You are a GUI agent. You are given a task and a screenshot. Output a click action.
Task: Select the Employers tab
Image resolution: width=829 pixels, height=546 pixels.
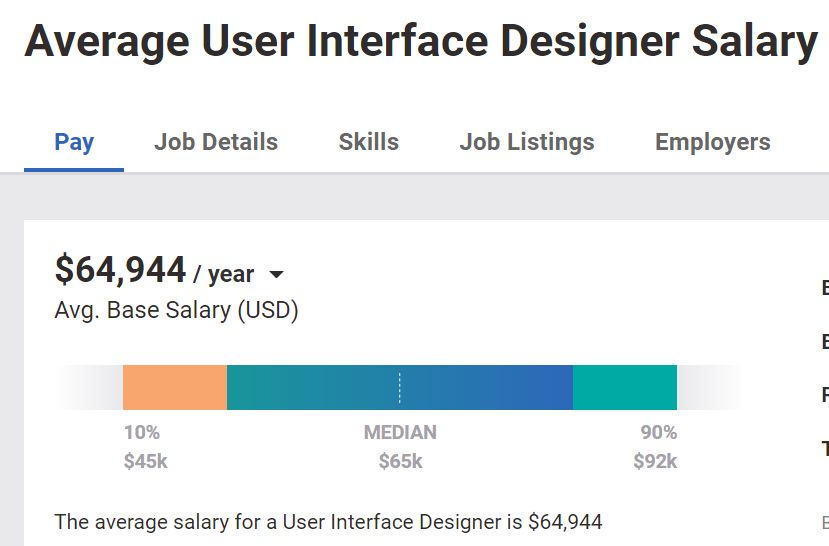point(713,142)
